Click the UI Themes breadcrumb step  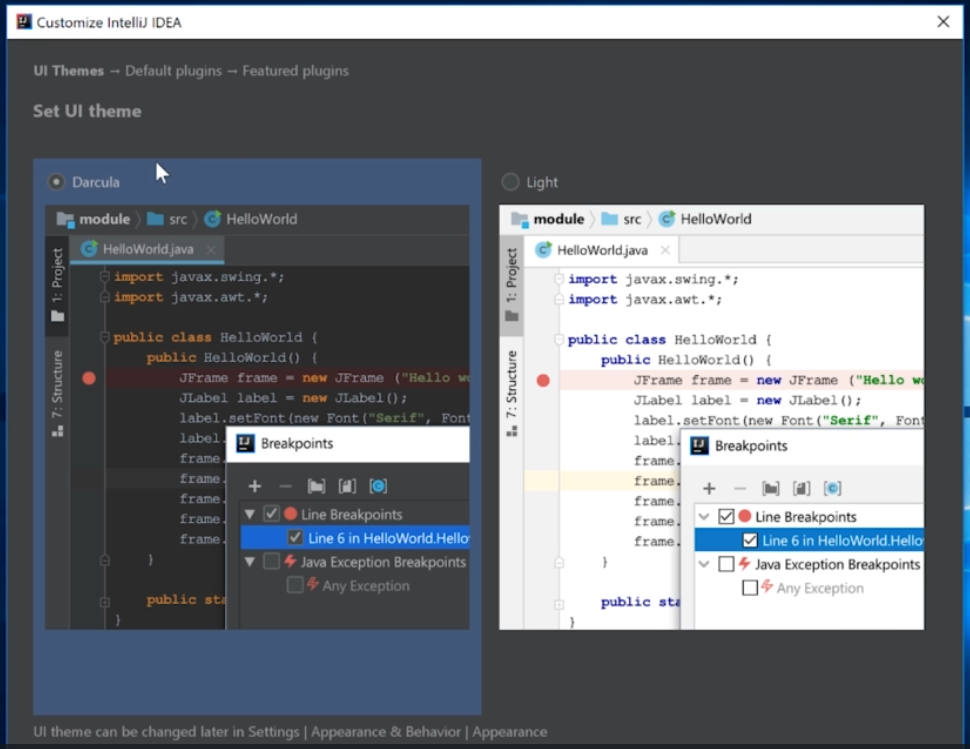pos(69,71)
